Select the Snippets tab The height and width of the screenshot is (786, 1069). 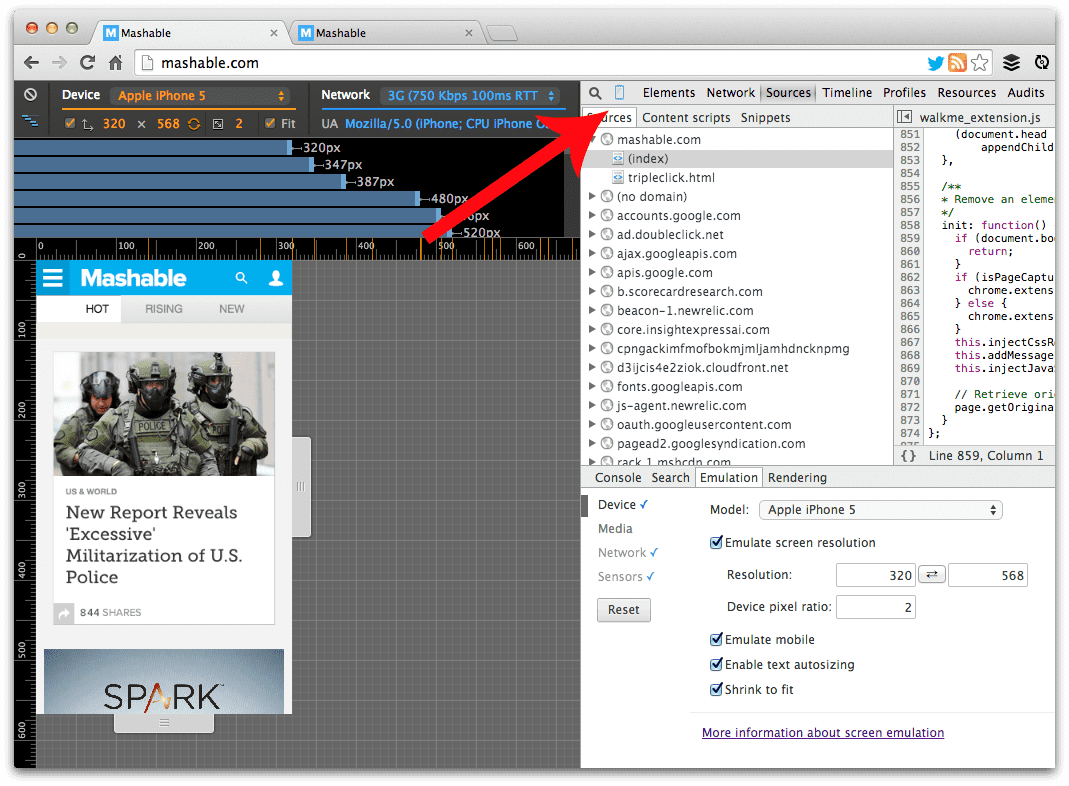coord(766,117)
